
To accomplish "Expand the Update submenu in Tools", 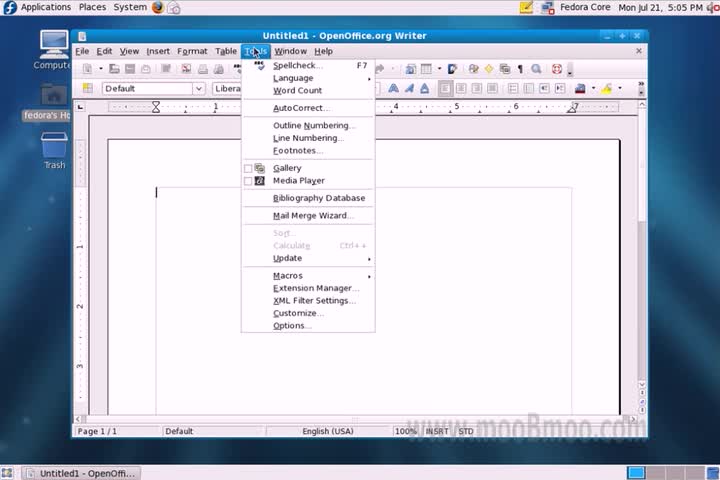I will click(x=308, y=258).
